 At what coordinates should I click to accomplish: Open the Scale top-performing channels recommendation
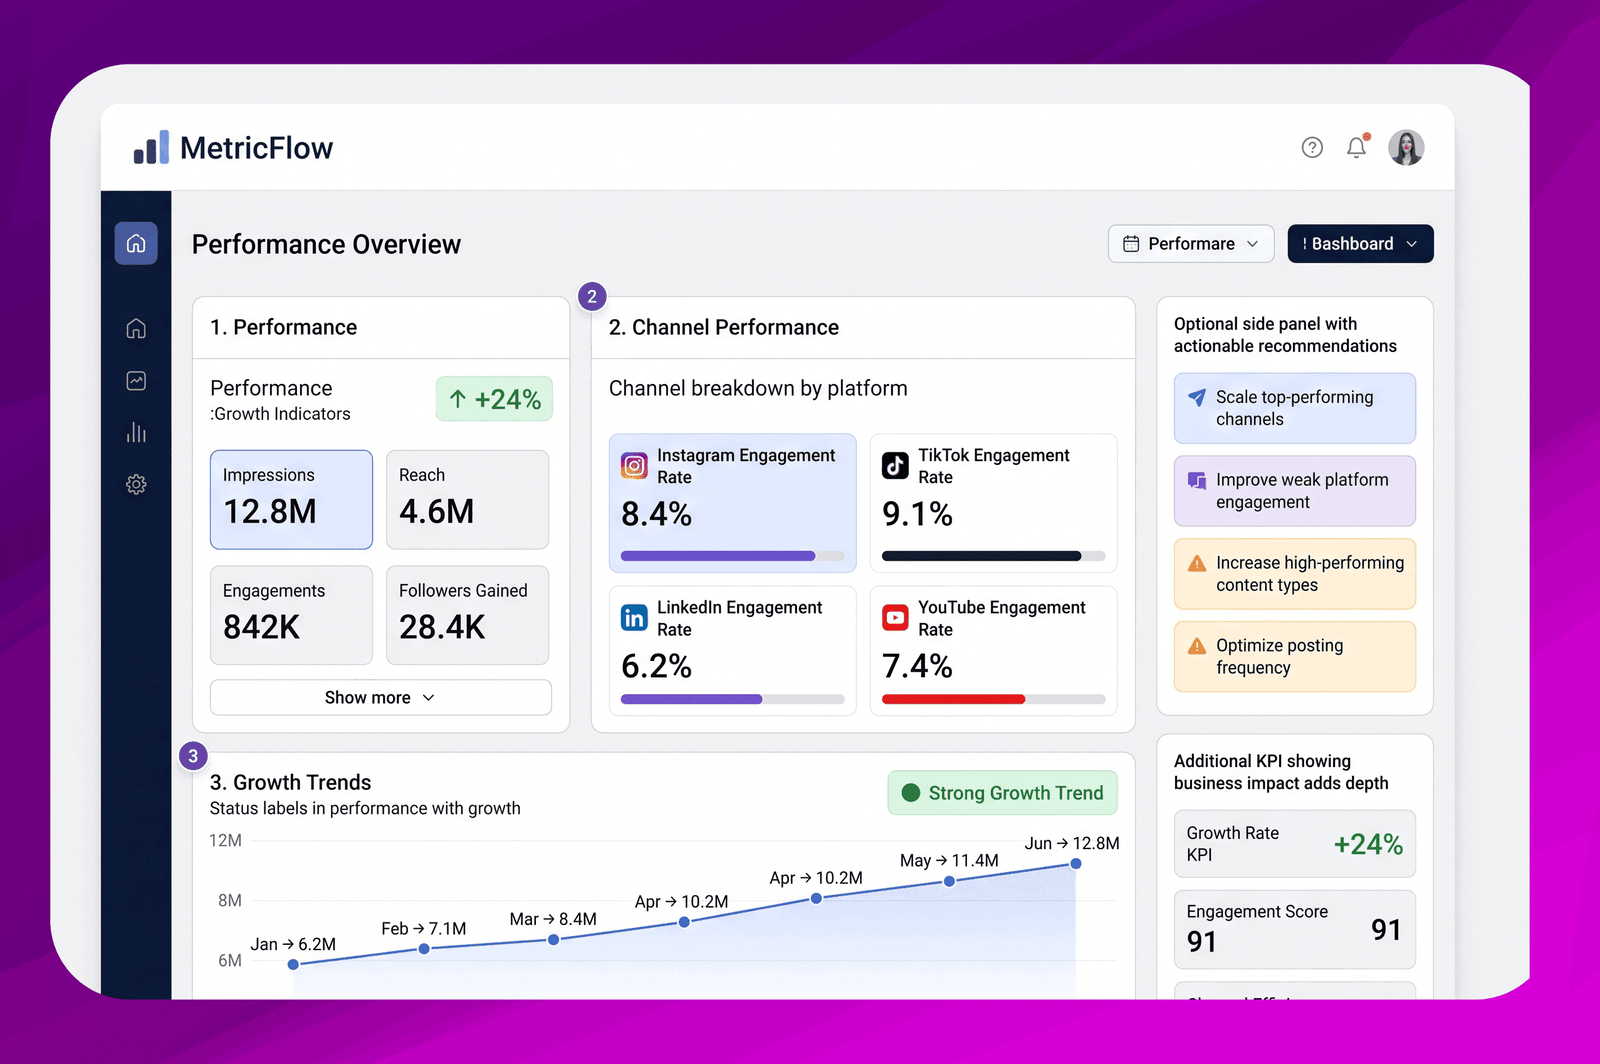click(x=1295, y=408)
